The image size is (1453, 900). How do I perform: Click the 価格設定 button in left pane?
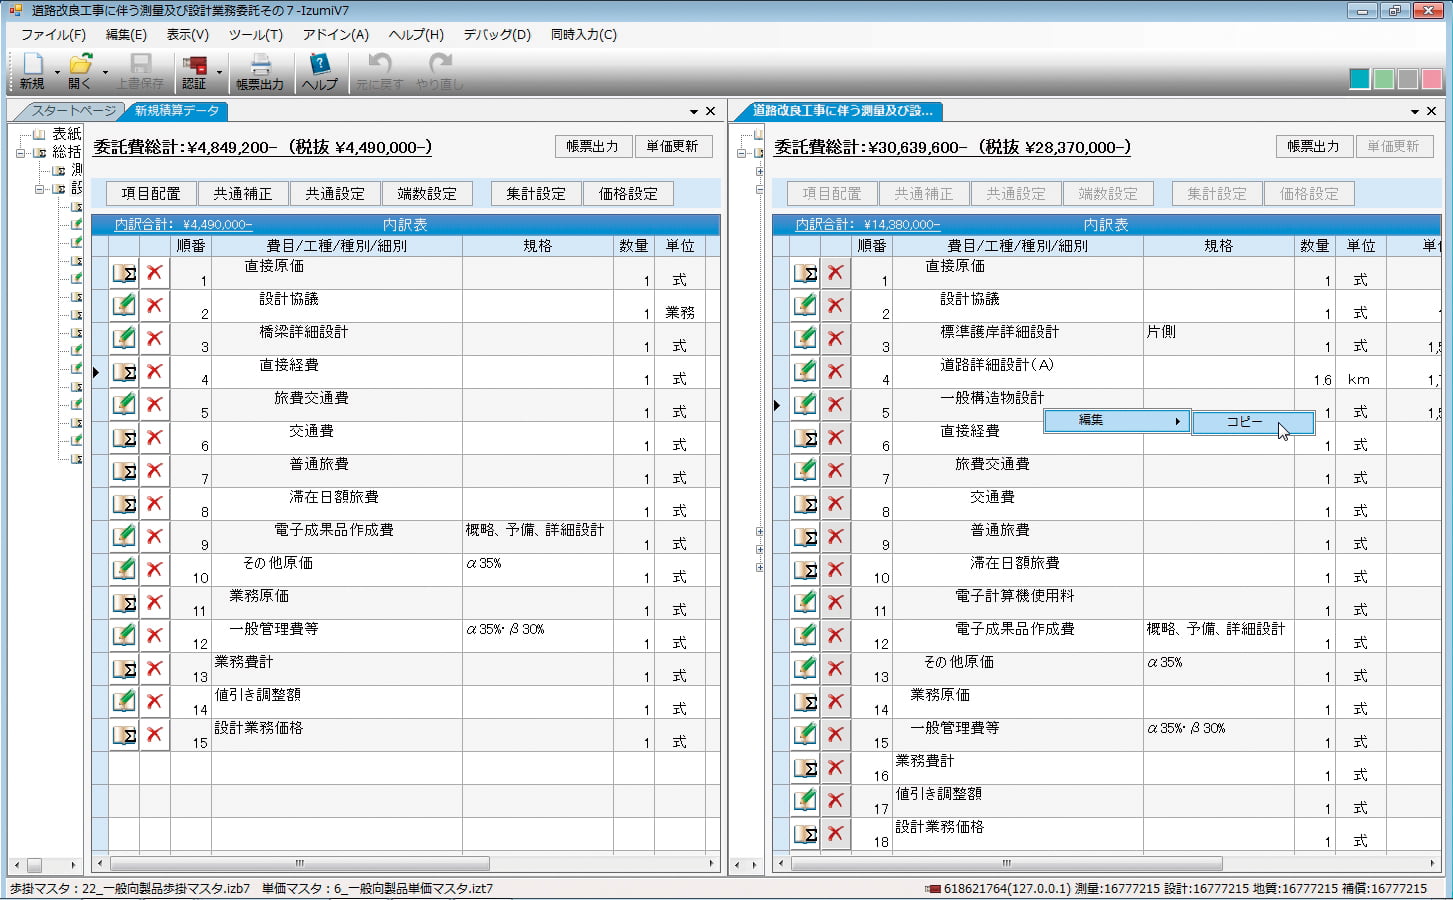point(628,194)
